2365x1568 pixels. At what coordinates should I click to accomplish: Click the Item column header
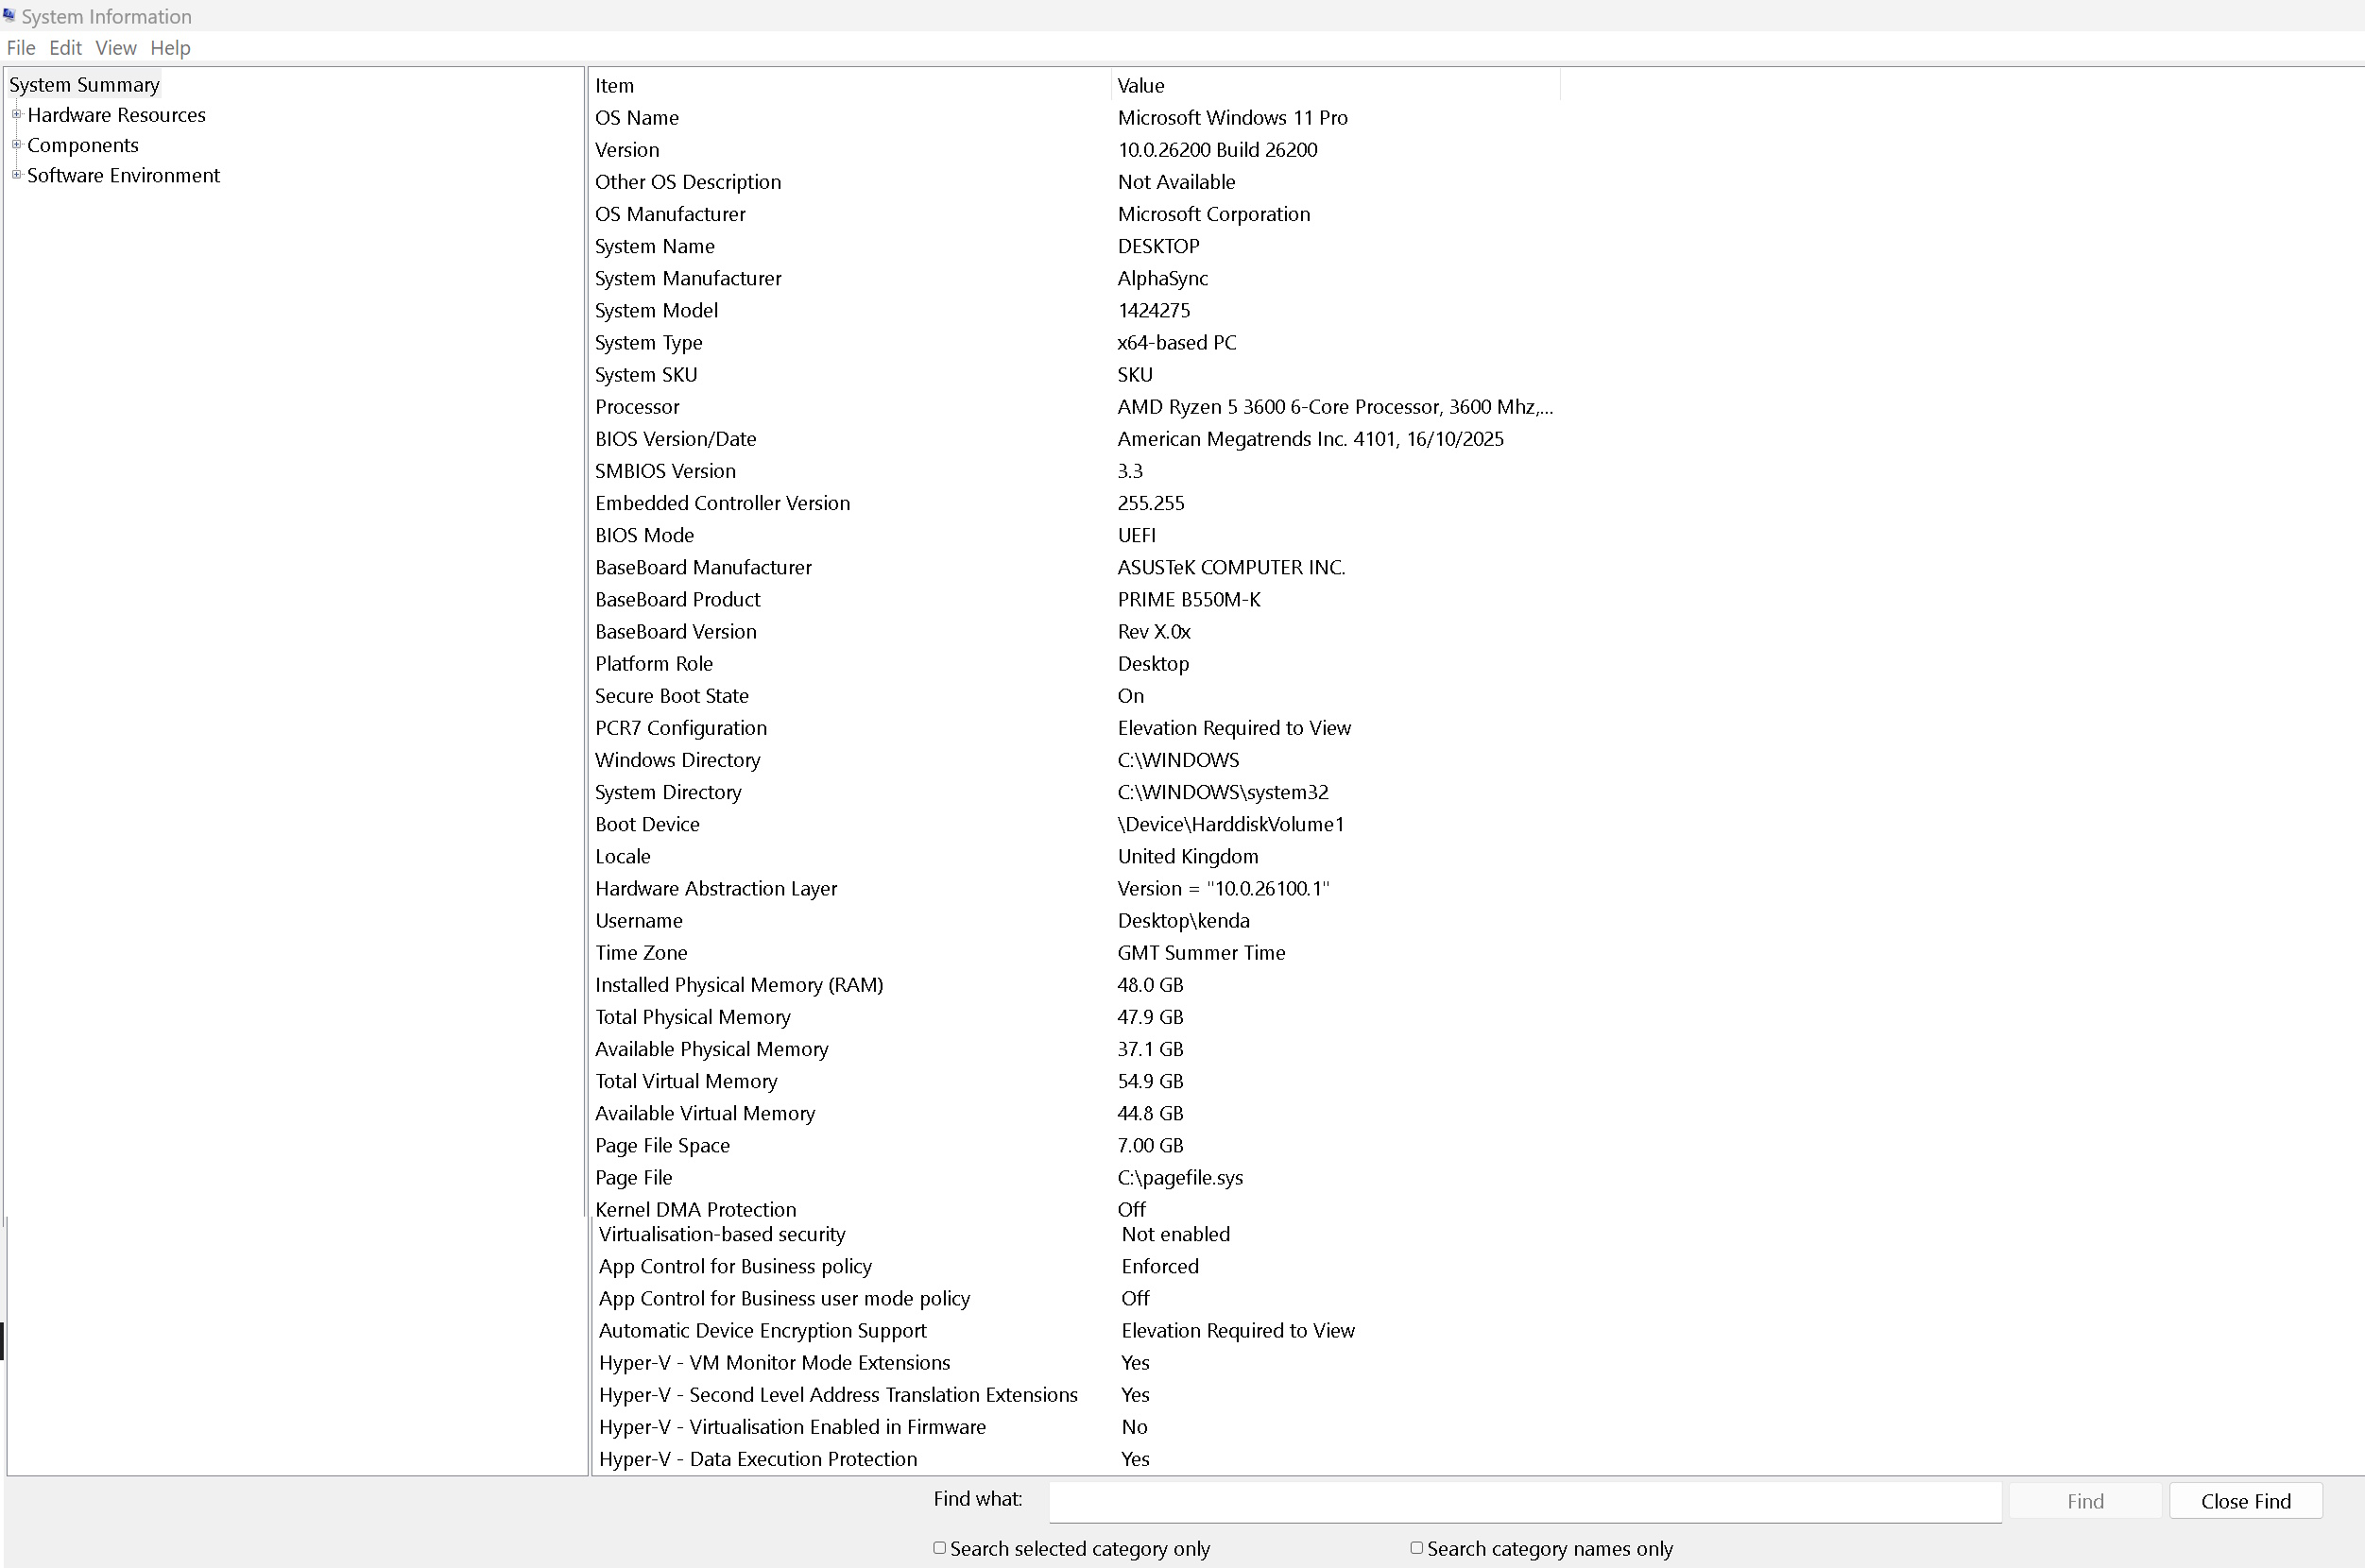[x=850, y=86]
